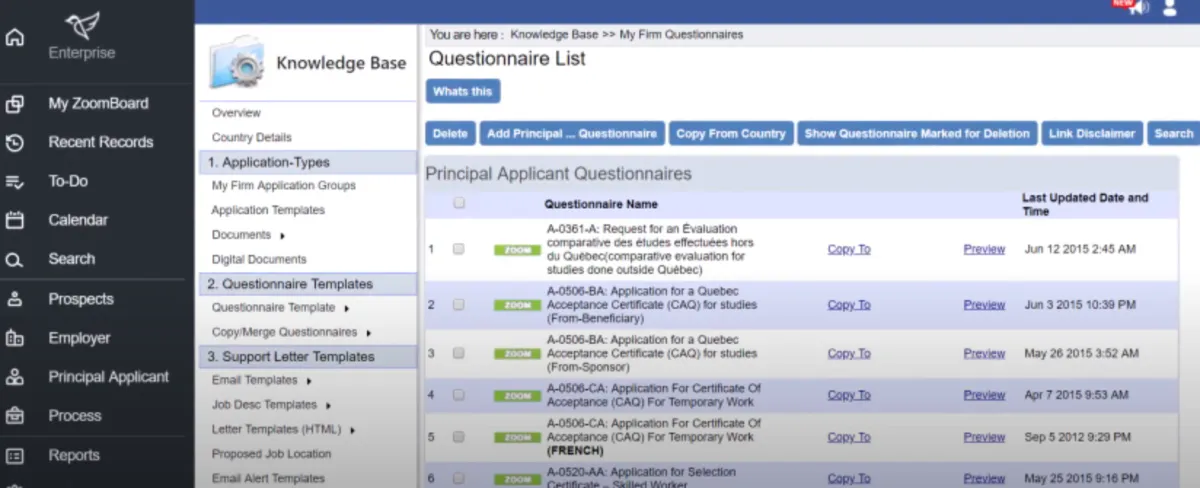
Task: Click the Questionnaire Name column header
Action: (x=601, y=204)
